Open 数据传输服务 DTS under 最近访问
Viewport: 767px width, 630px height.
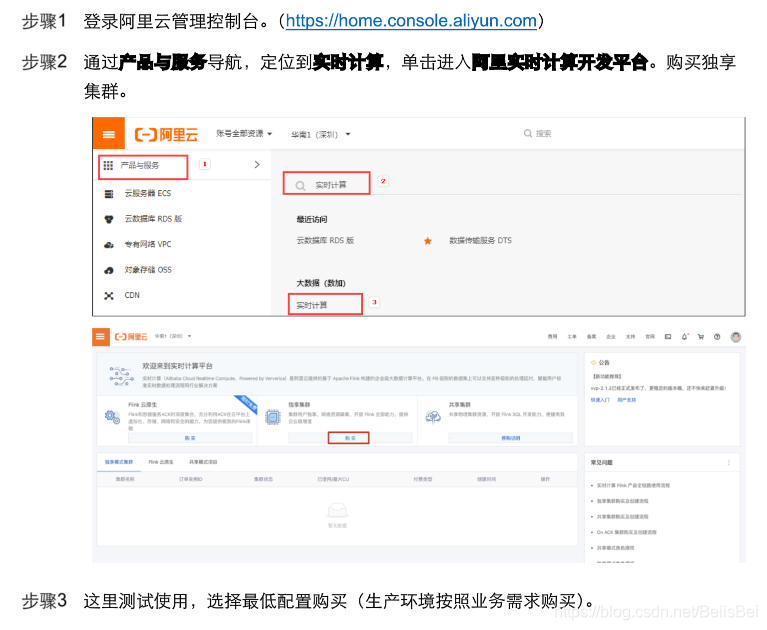coord(480,241)
